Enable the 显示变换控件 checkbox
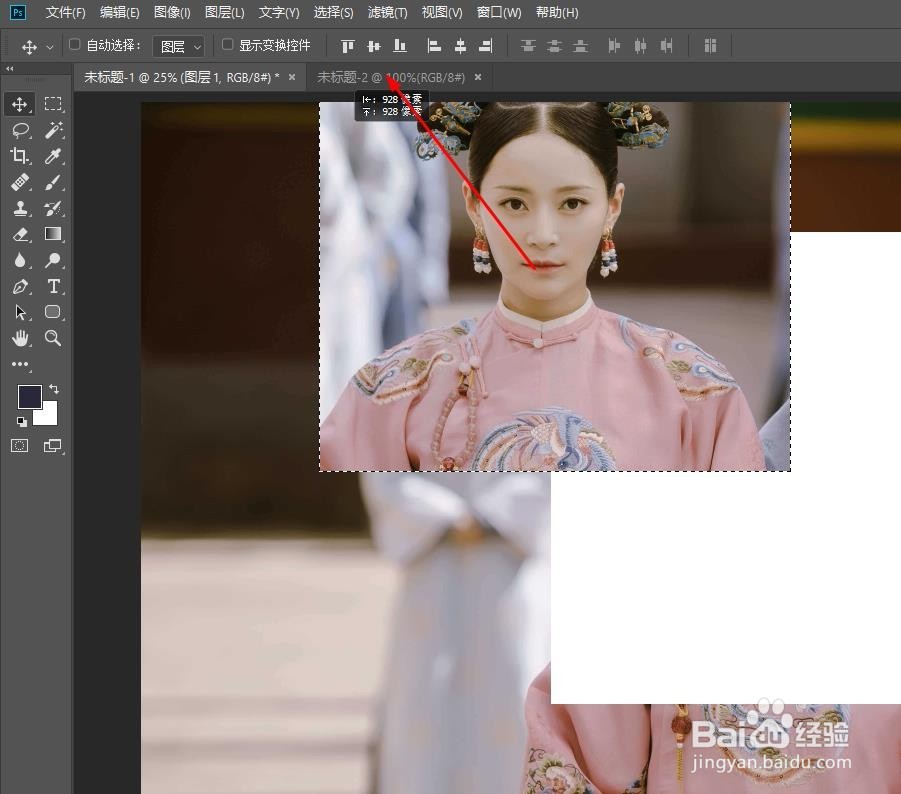The image size is (901, 794). point(228,44)
